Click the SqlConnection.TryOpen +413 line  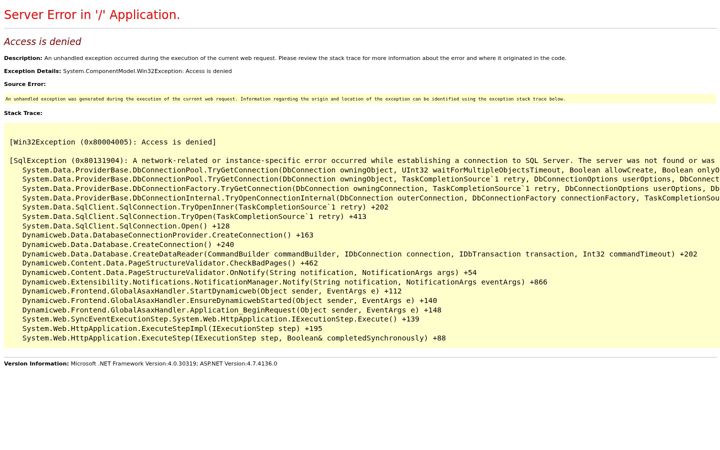194,217
